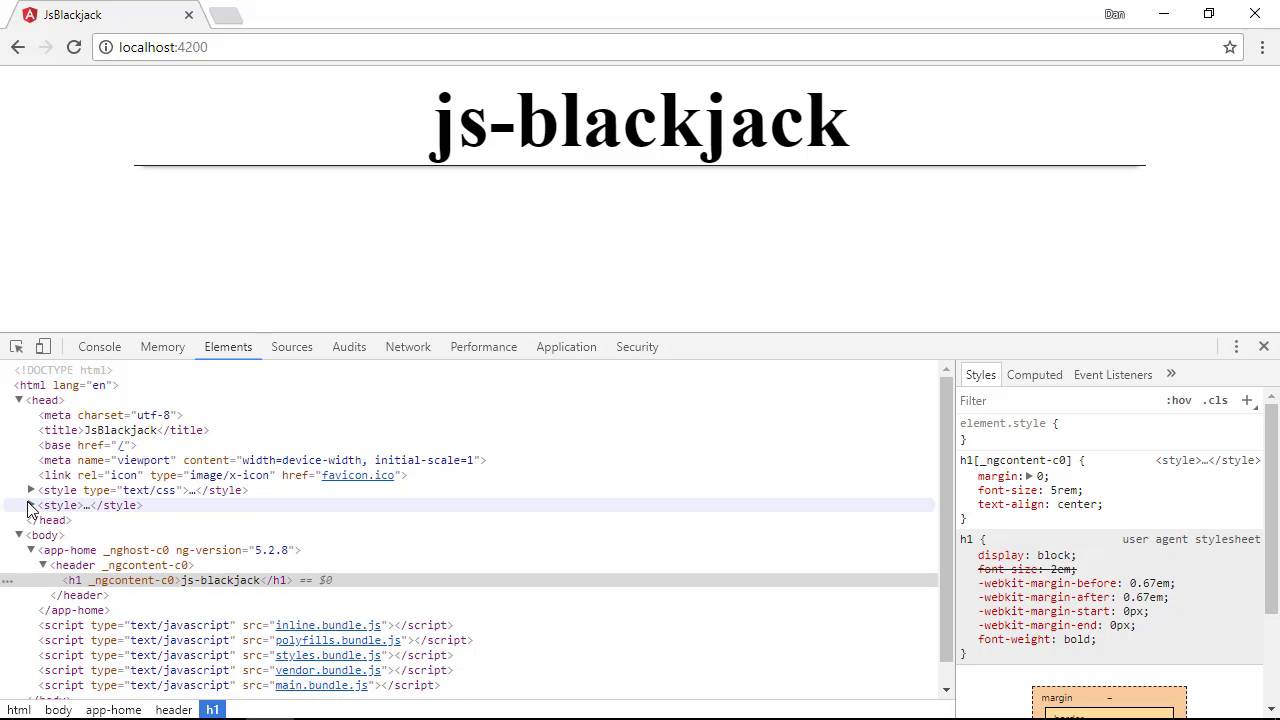Screen dimensions: 1280x720
Task: Expand the margin shorthand property
Action: (1029, 476)
